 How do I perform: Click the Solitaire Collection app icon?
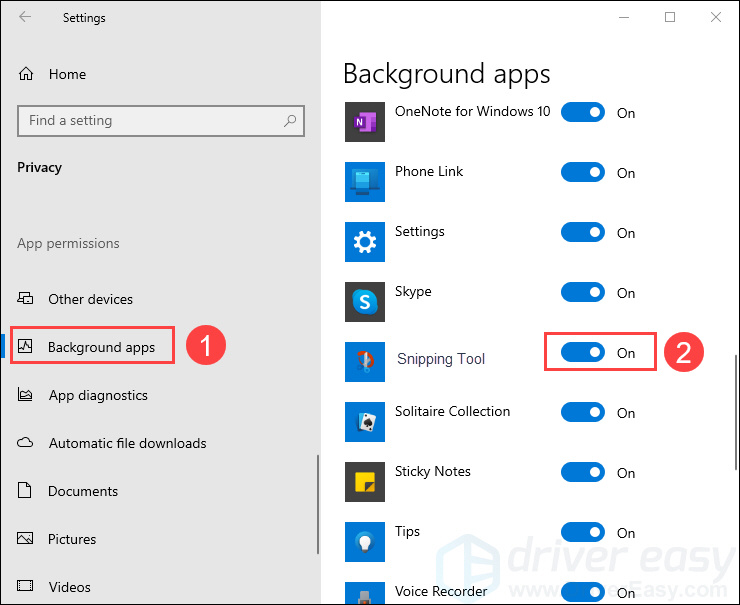pos(364,421)
